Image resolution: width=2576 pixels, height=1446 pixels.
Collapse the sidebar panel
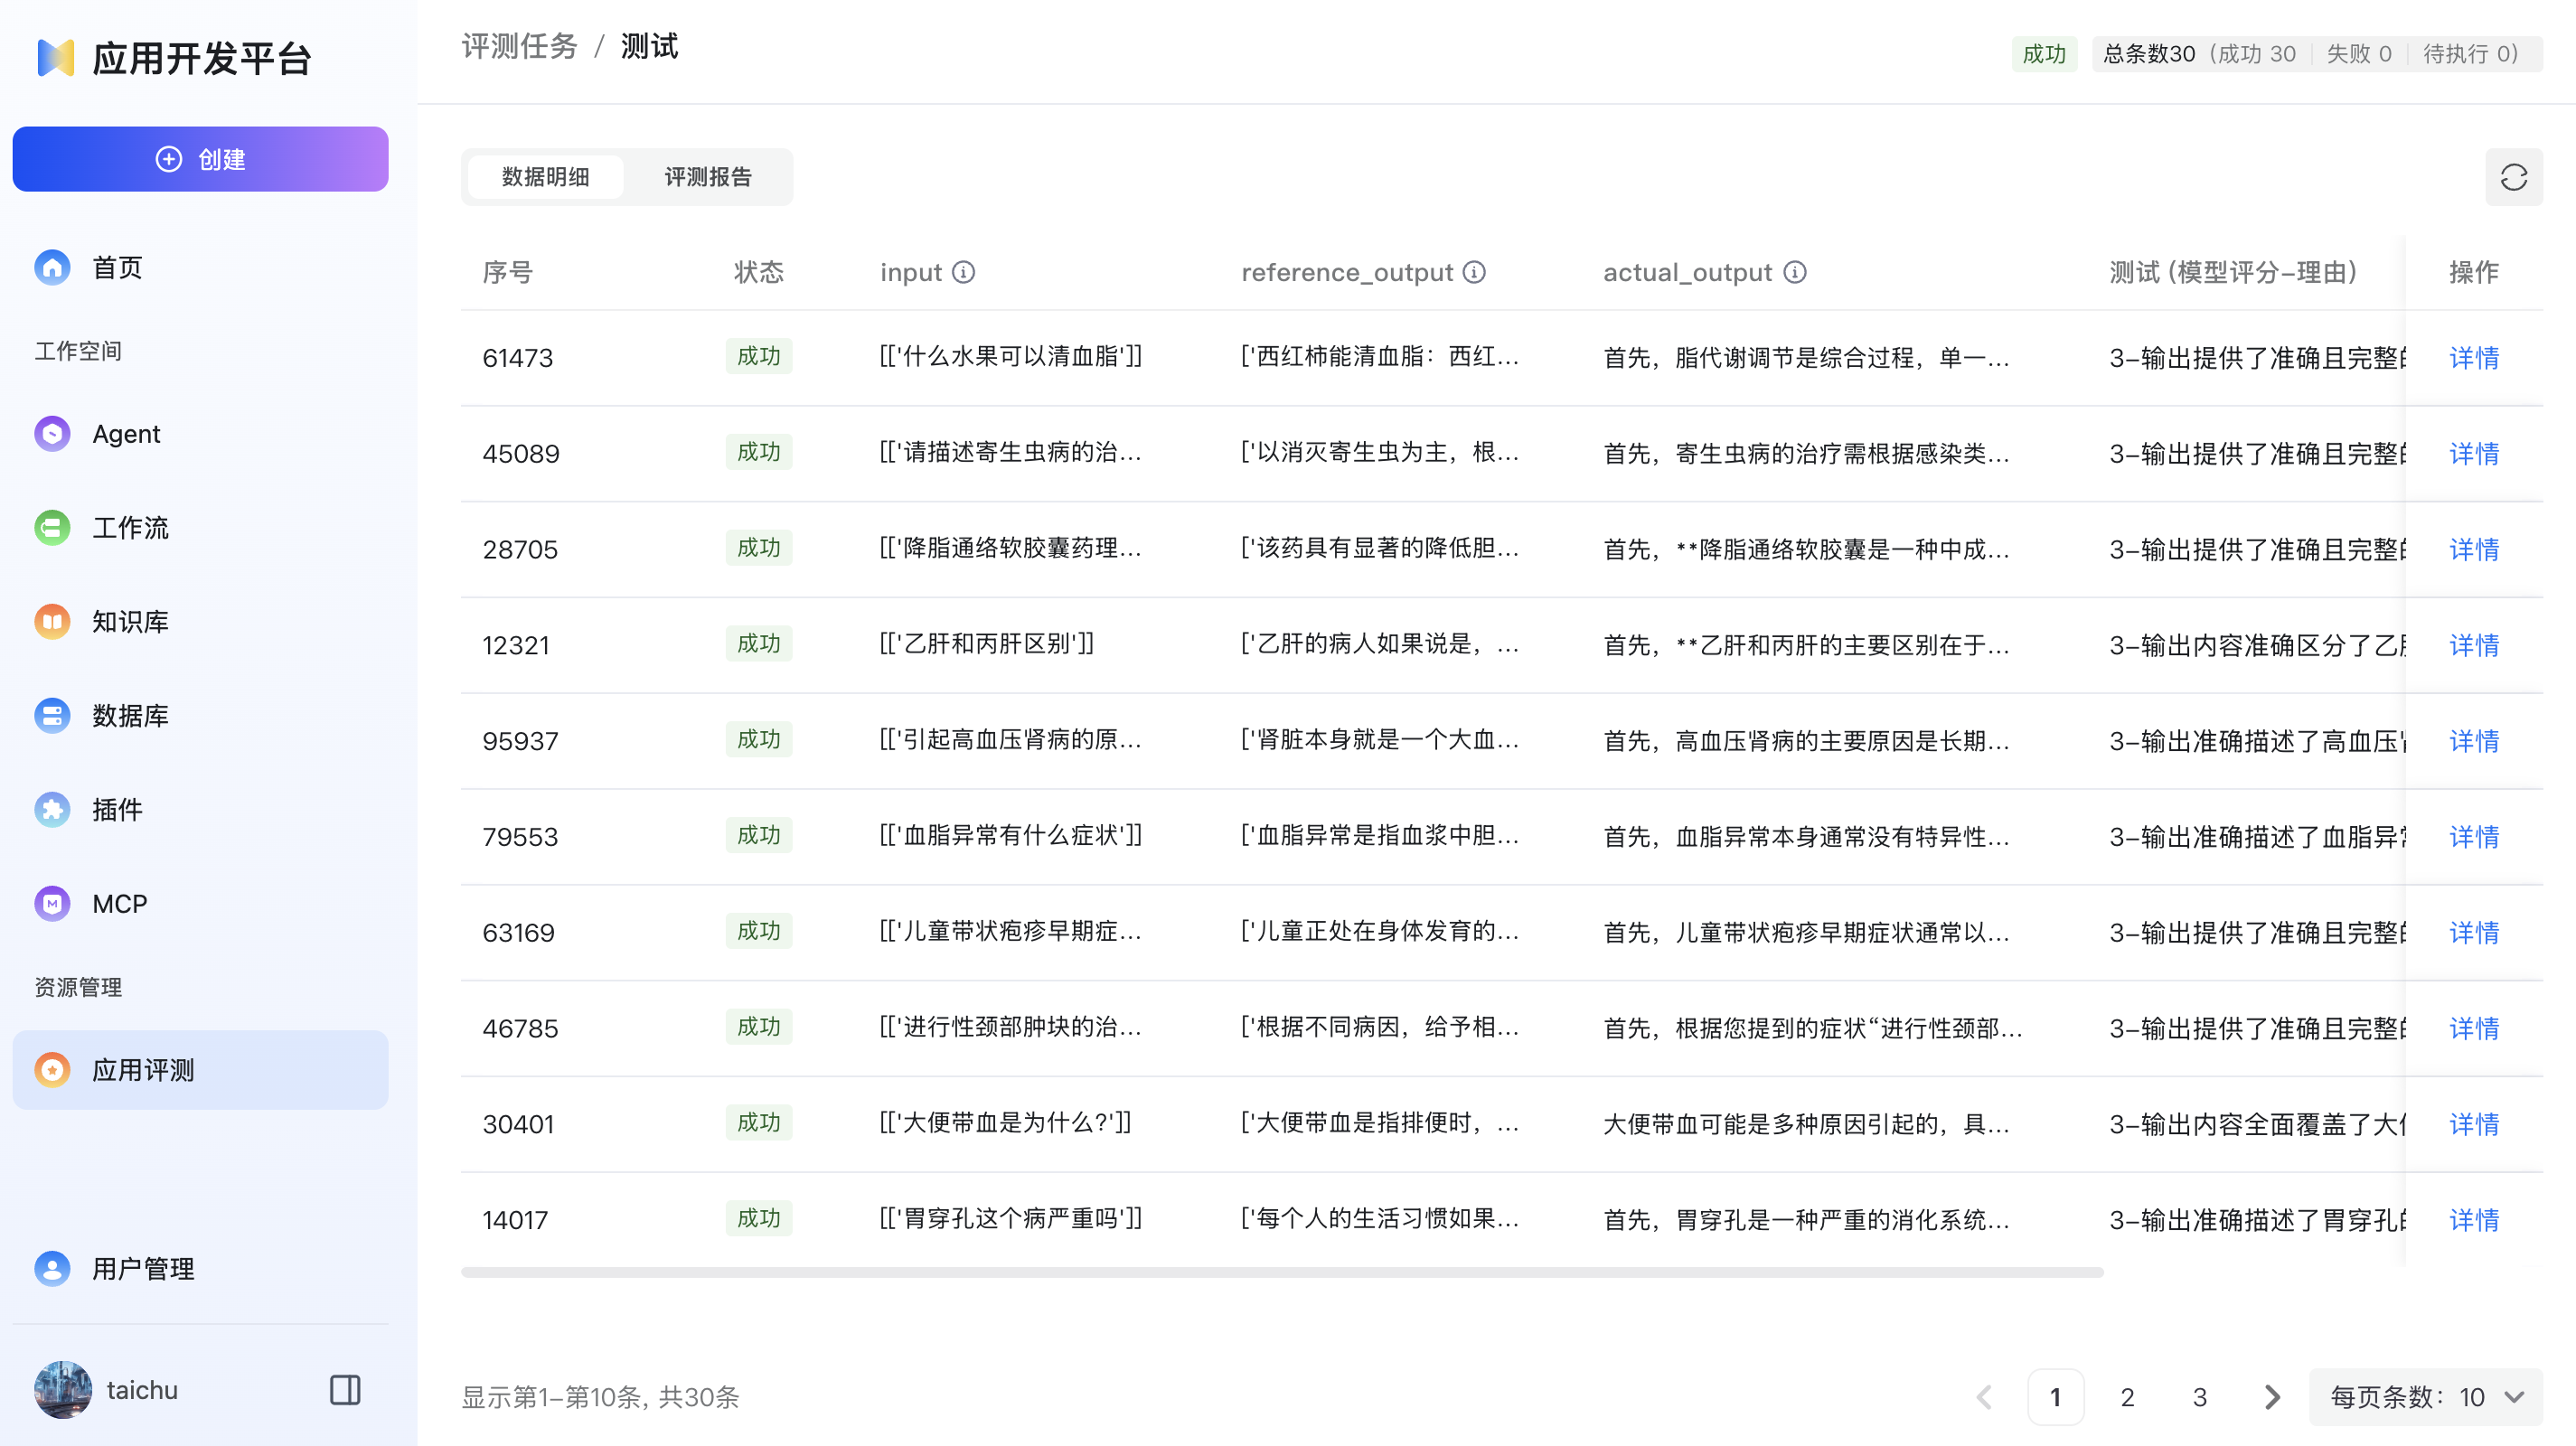click(x=344, y=1389)
